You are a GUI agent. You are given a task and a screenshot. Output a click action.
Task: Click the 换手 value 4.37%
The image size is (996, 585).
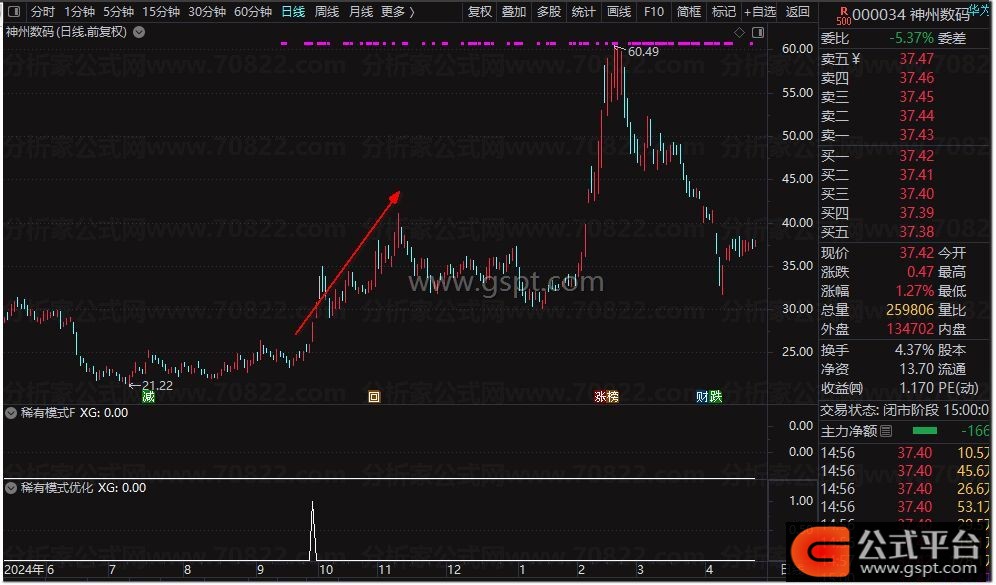(914, 350)
